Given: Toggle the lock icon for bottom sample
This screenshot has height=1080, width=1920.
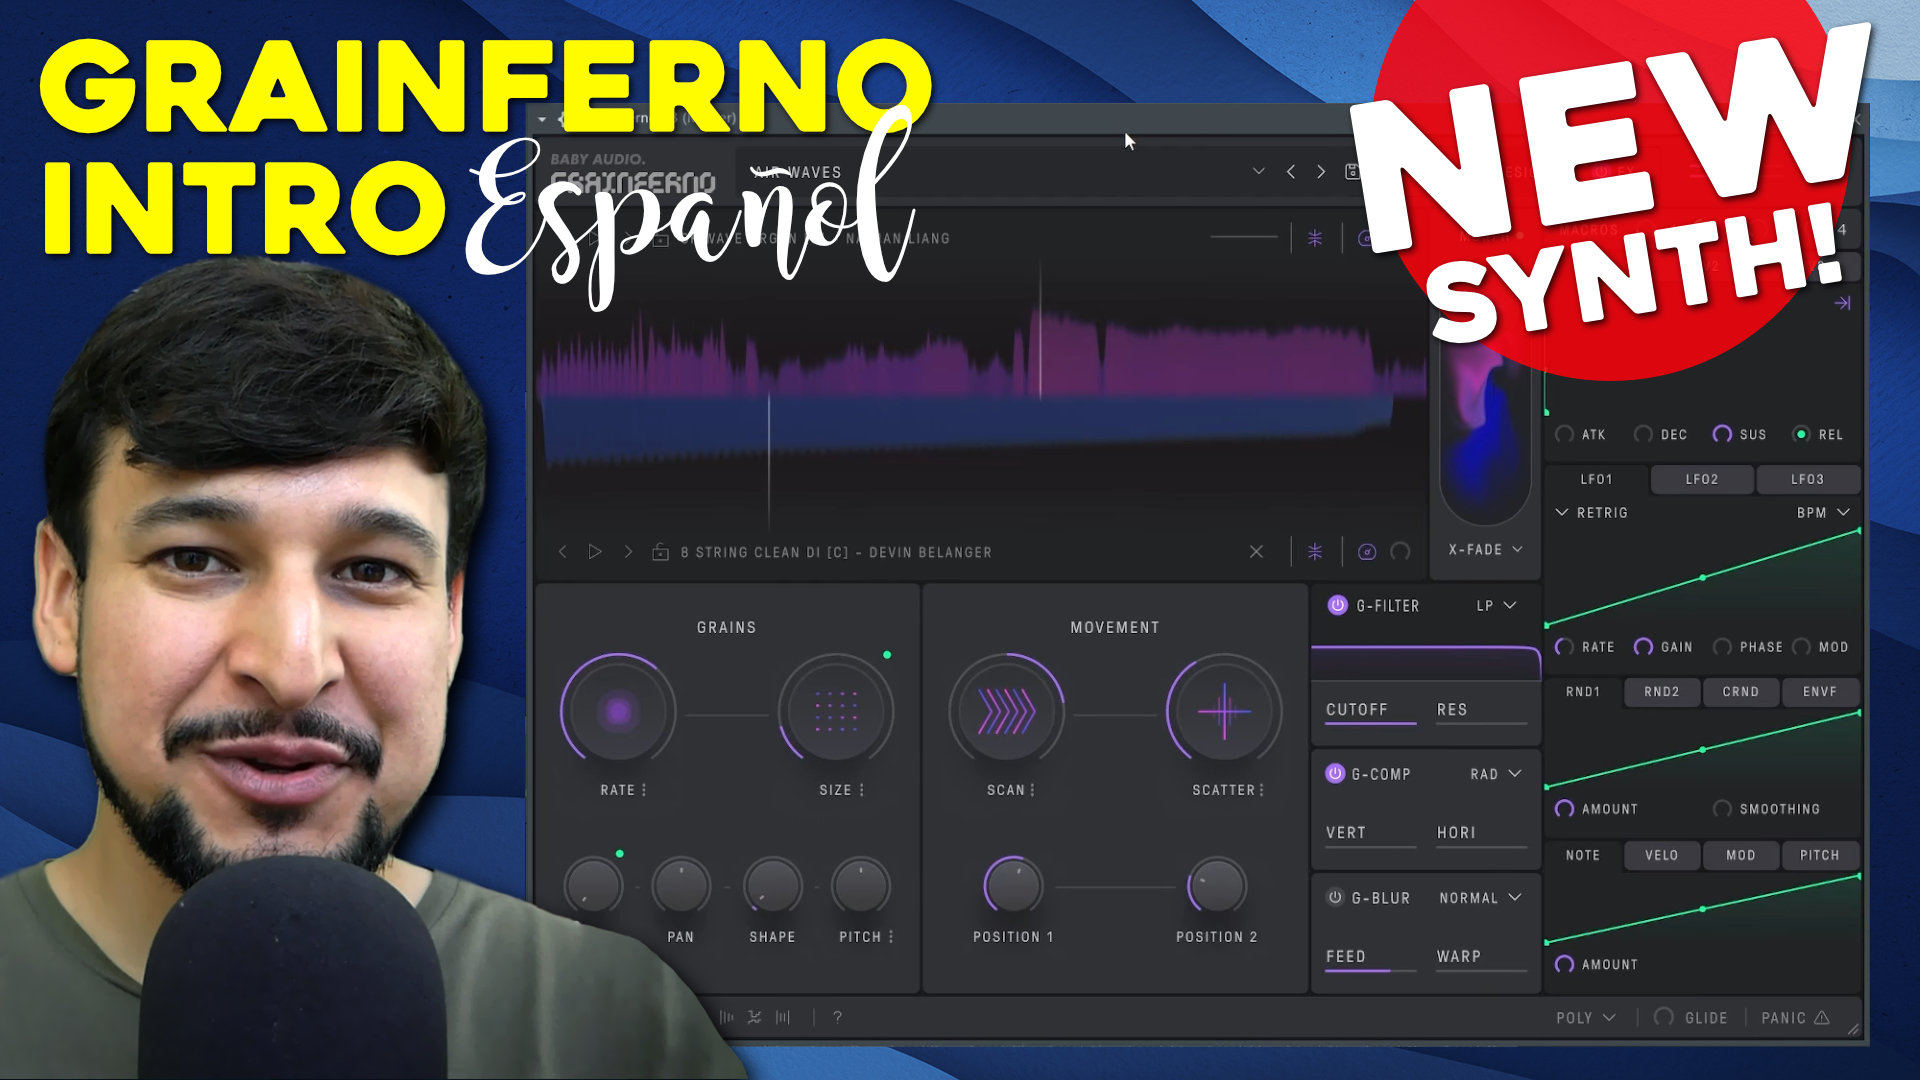Looking at the screenshot, I should click(x=660, y=552).
